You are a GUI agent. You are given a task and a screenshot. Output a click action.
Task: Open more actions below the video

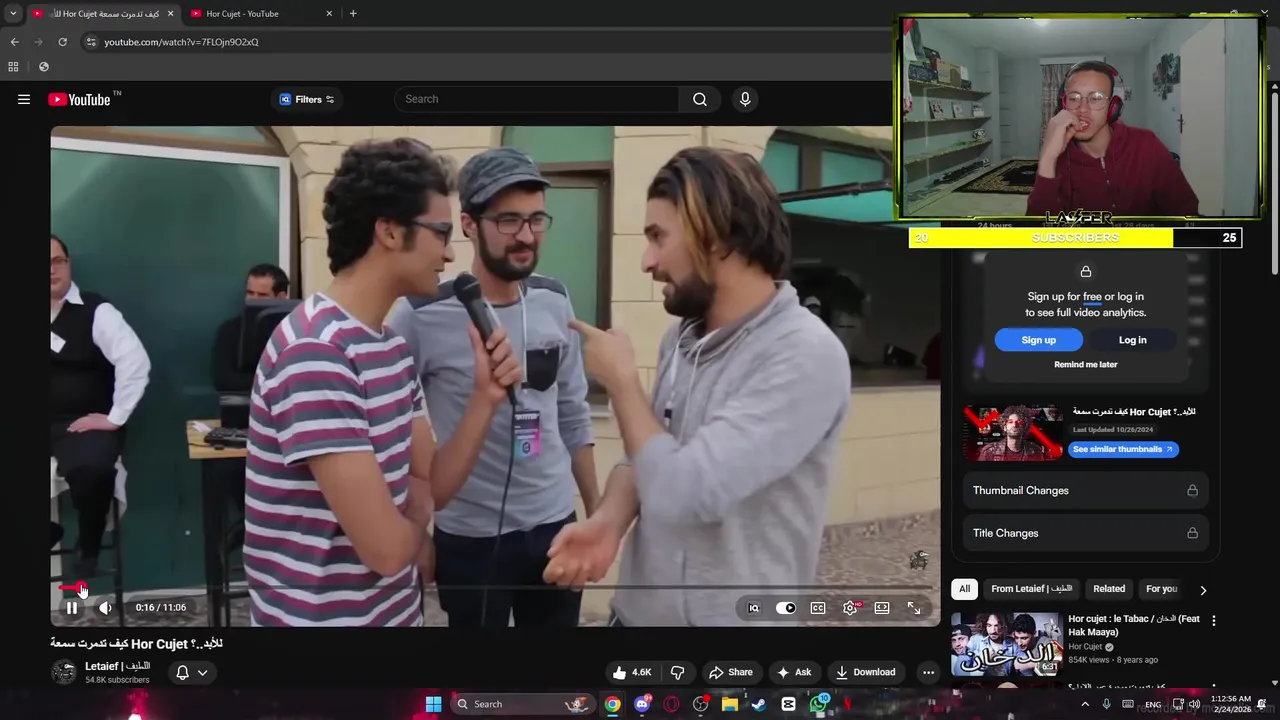(928, 672)
